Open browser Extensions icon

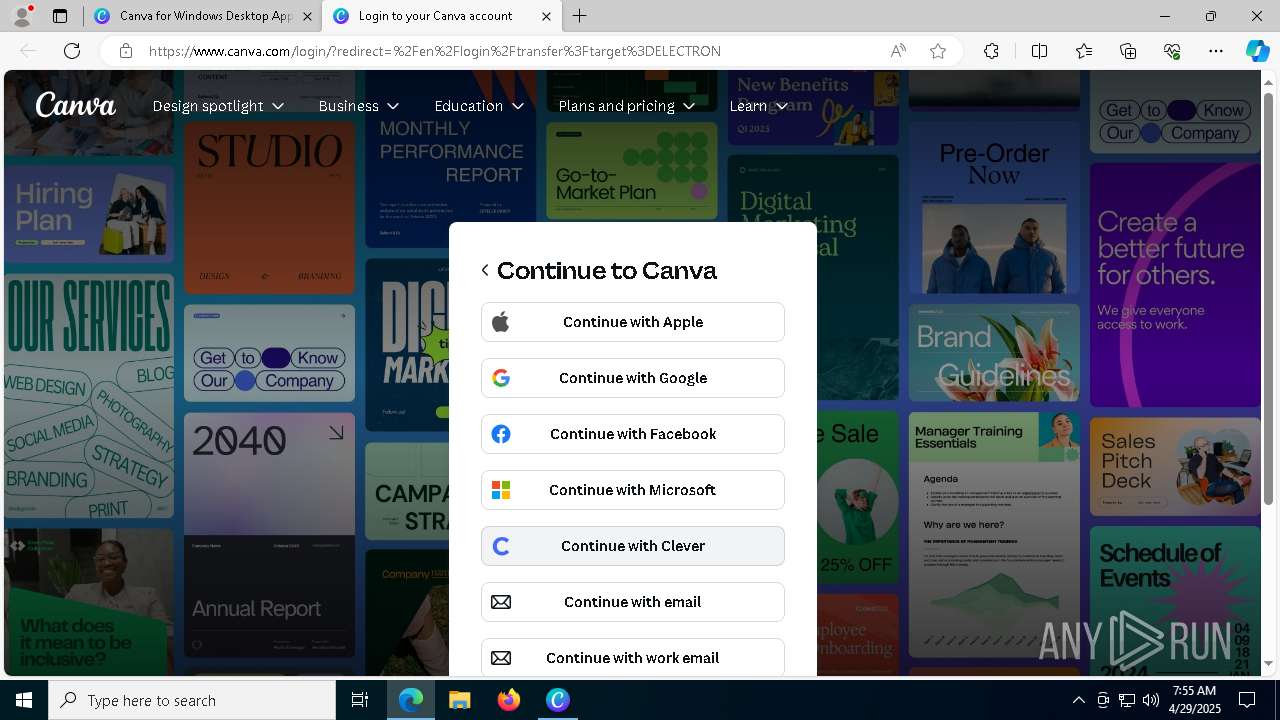pos(991,51)
